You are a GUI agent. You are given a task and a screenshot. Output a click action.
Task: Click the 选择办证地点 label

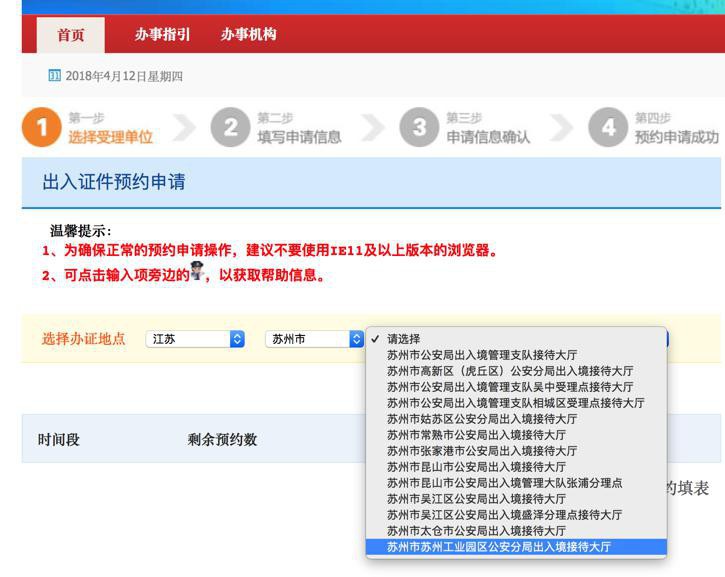pos(84,339)
